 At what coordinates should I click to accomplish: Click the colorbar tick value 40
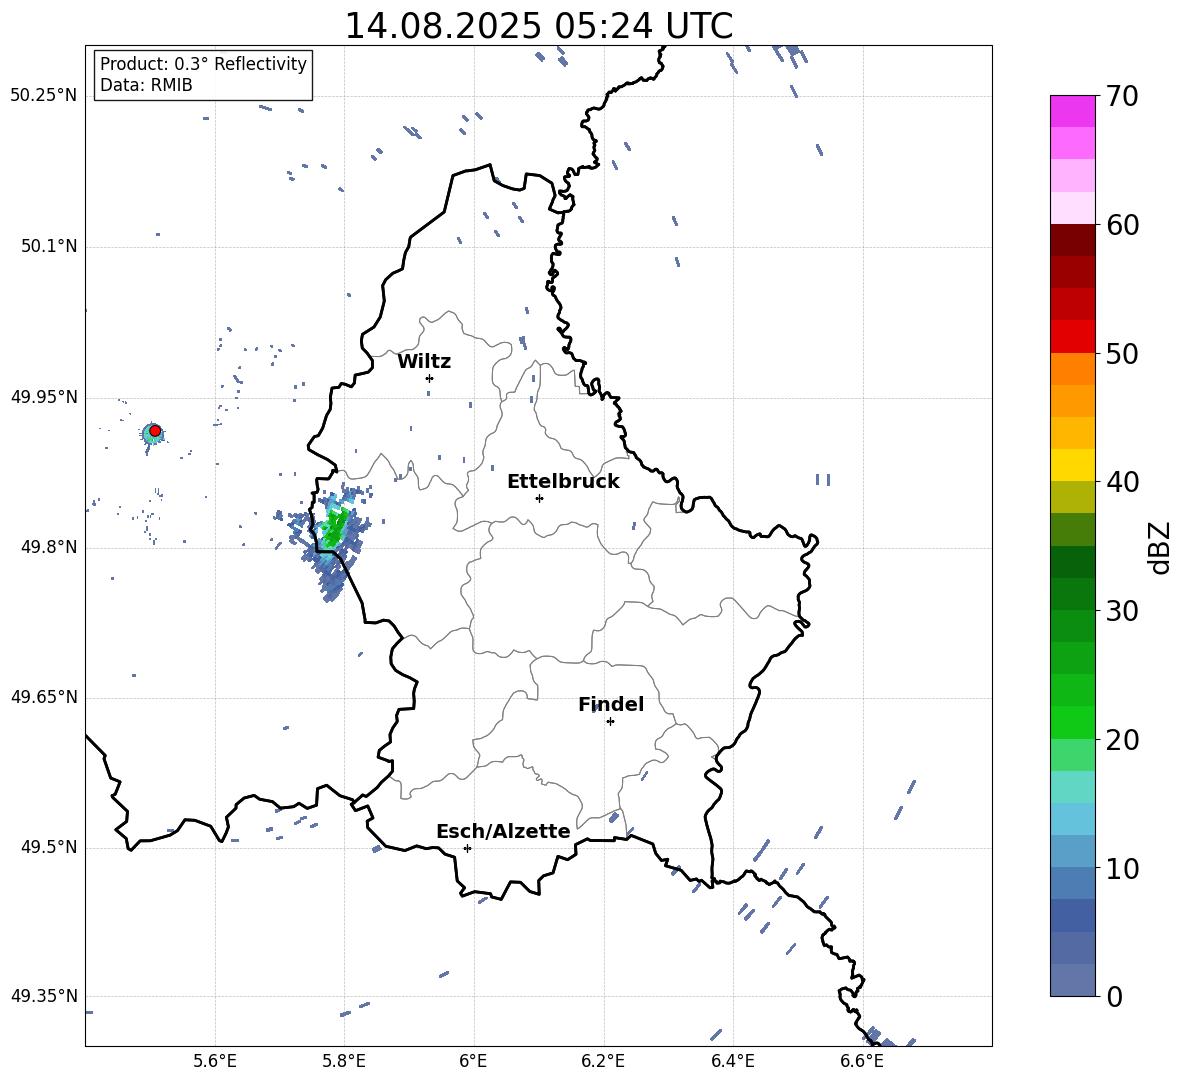tap(1122, 482)
